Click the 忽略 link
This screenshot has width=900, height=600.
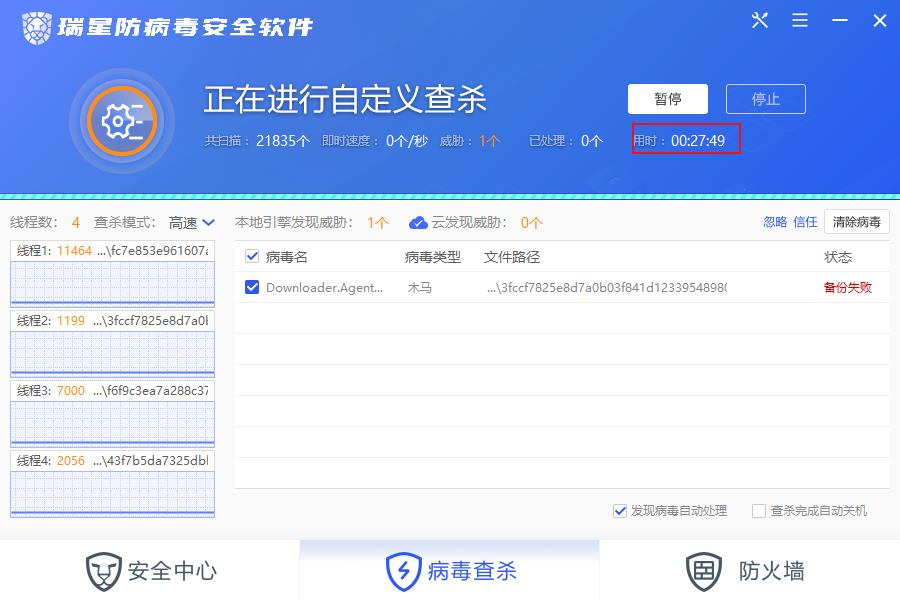[x=775, y=222]
